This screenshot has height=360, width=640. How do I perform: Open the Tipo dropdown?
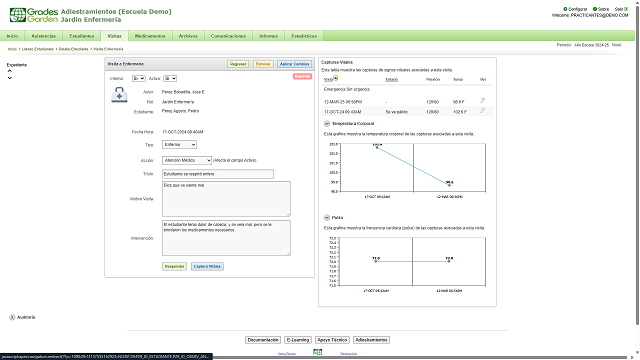click(179, 144)
